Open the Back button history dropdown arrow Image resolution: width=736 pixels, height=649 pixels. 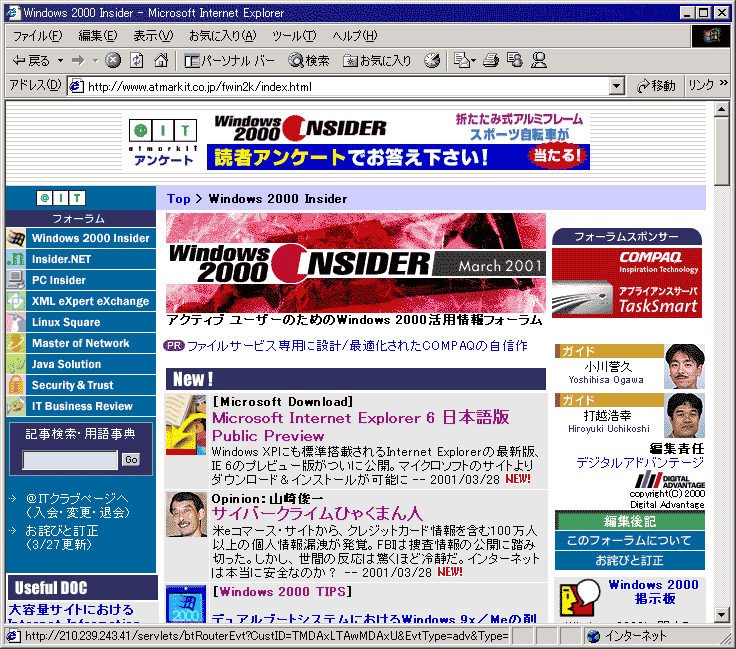point(60,61)
